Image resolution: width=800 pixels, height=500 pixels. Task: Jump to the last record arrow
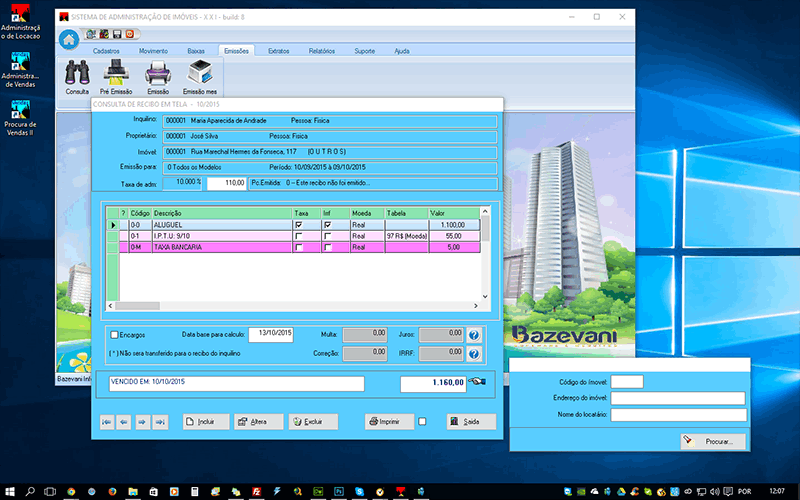158,422
